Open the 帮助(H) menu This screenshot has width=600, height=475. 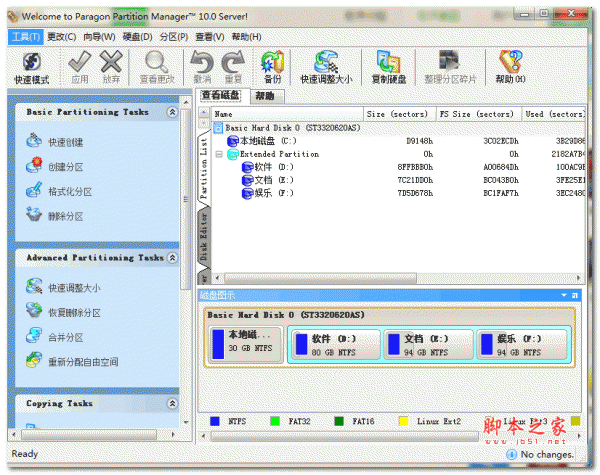[x=246, y=37]
